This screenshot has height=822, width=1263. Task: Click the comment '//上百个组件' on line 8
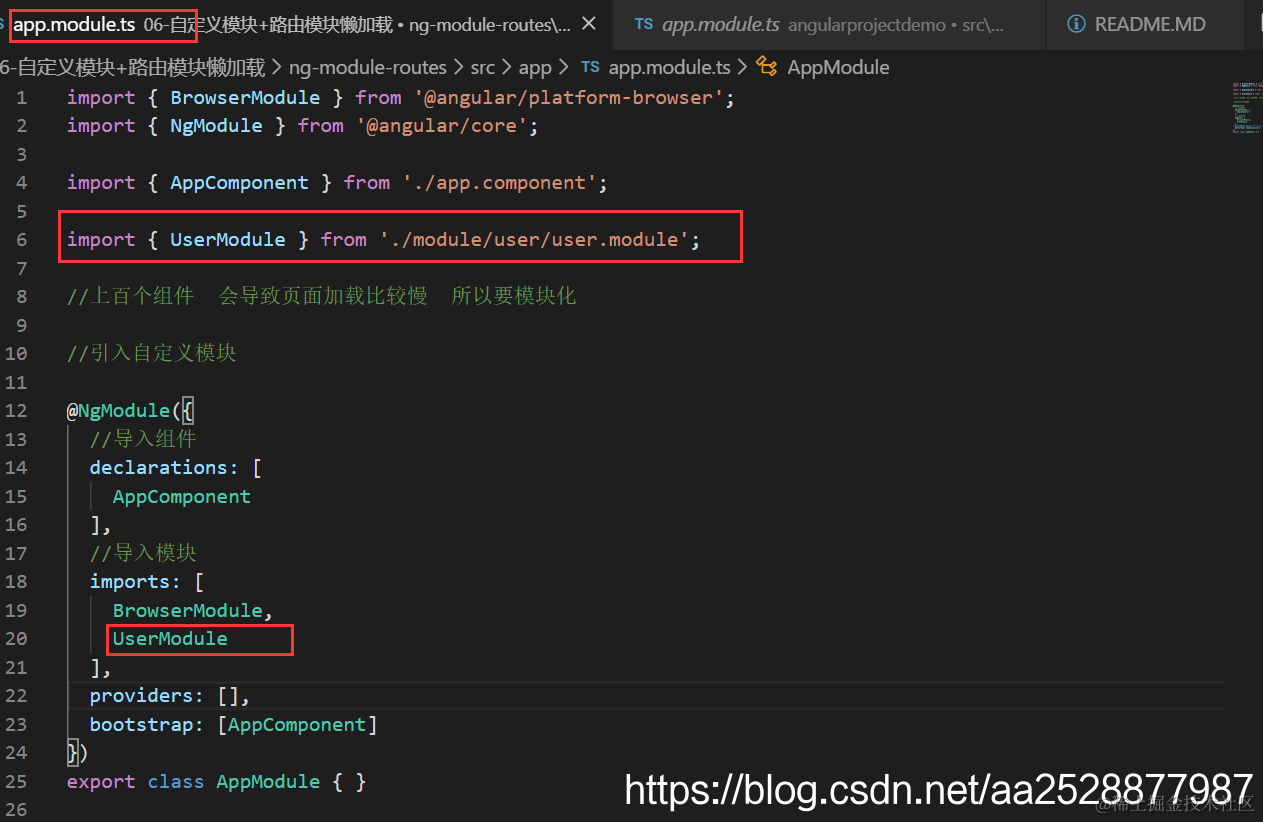point(130,297)
